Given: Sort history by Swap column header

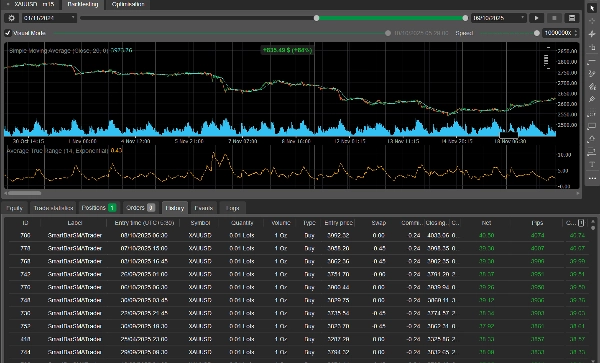Looking at the screenshot, I should [378, 223].
